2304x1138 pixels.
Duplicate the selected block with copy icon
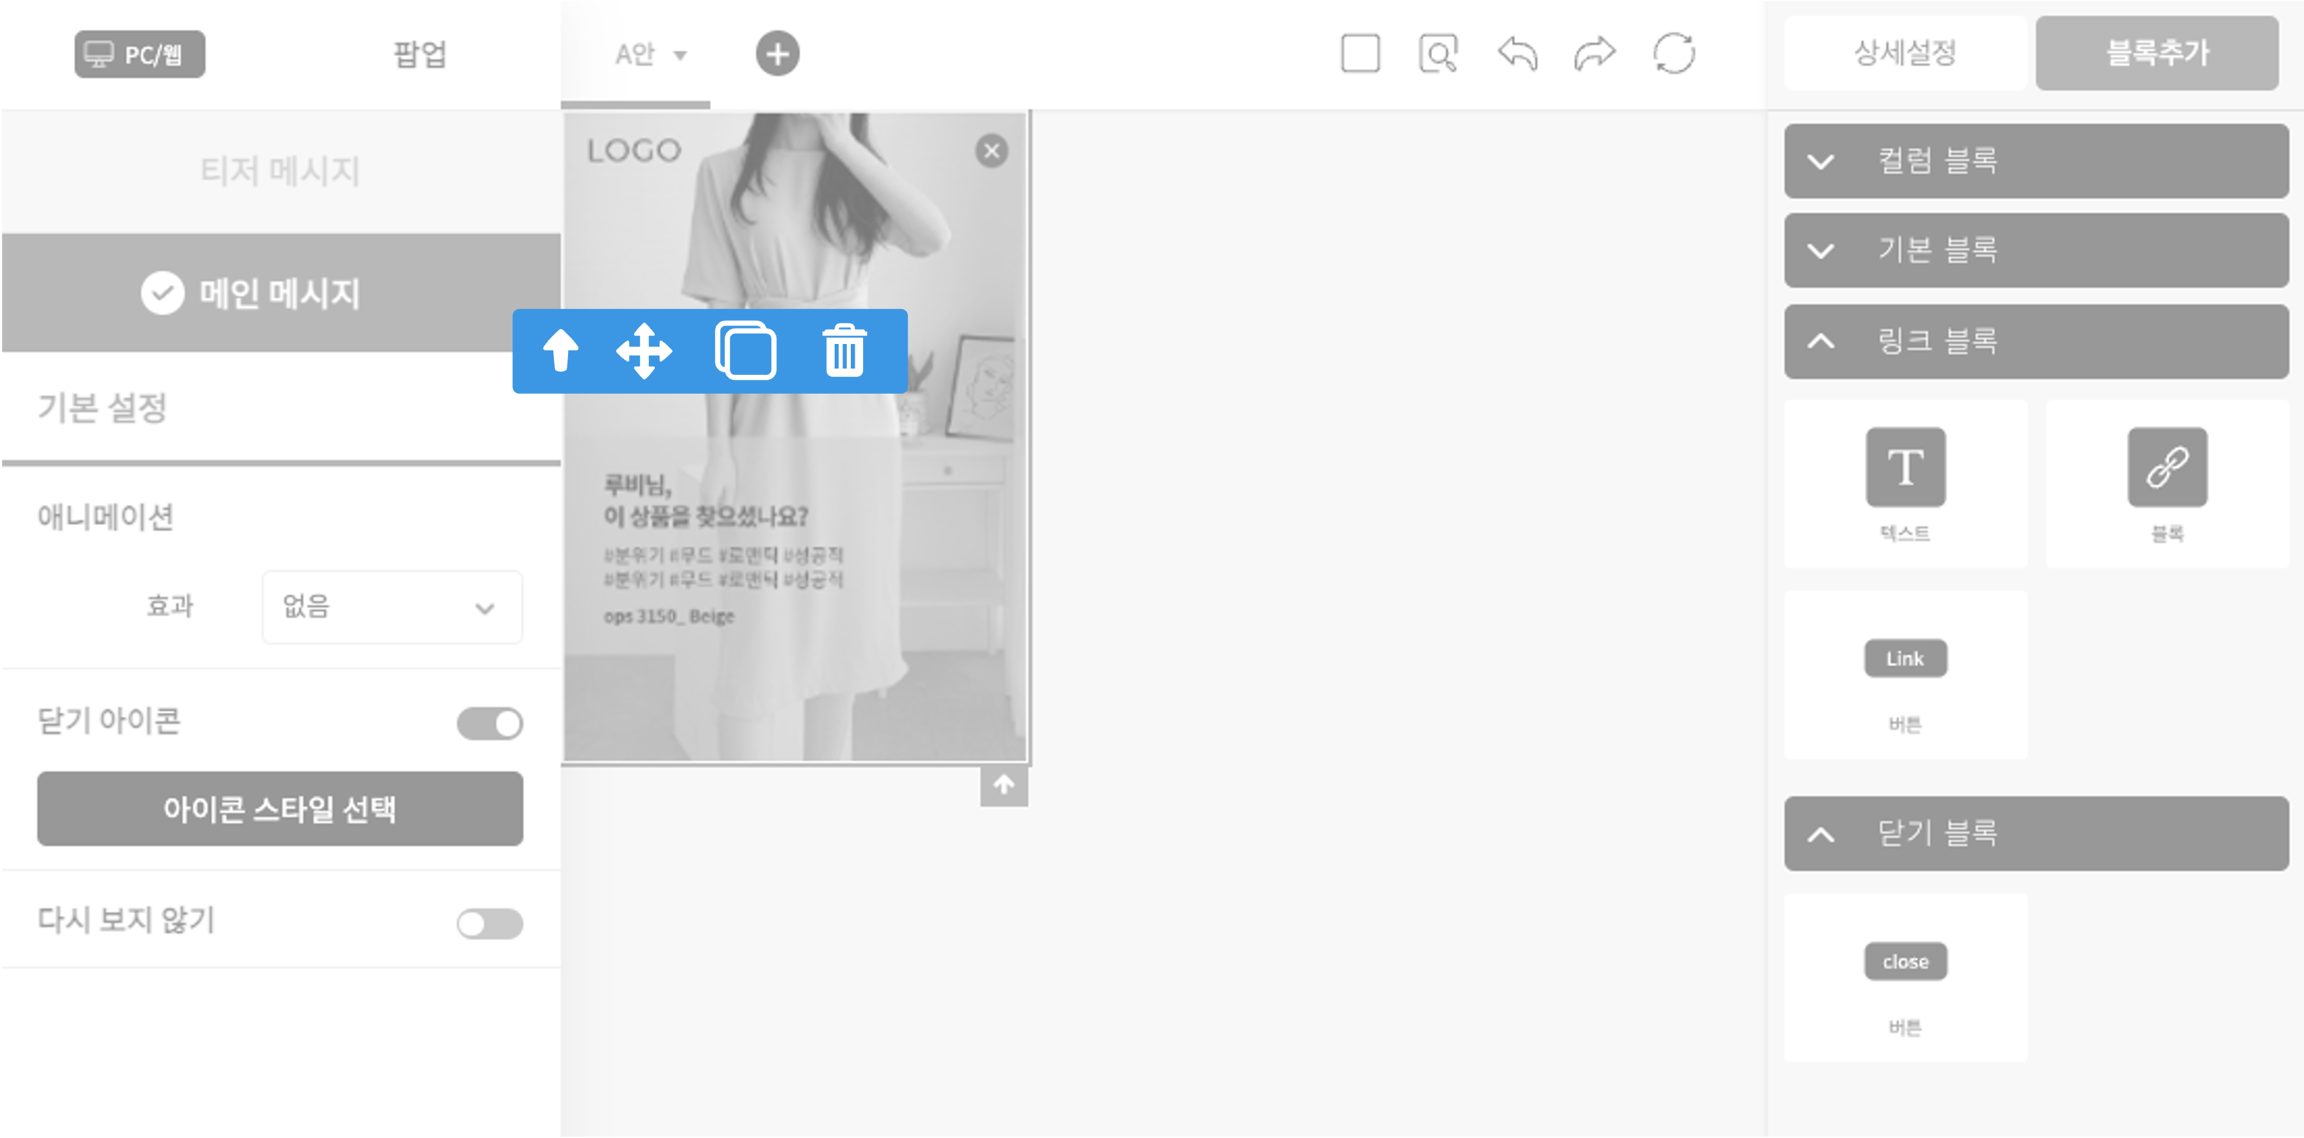pos(746,351)
